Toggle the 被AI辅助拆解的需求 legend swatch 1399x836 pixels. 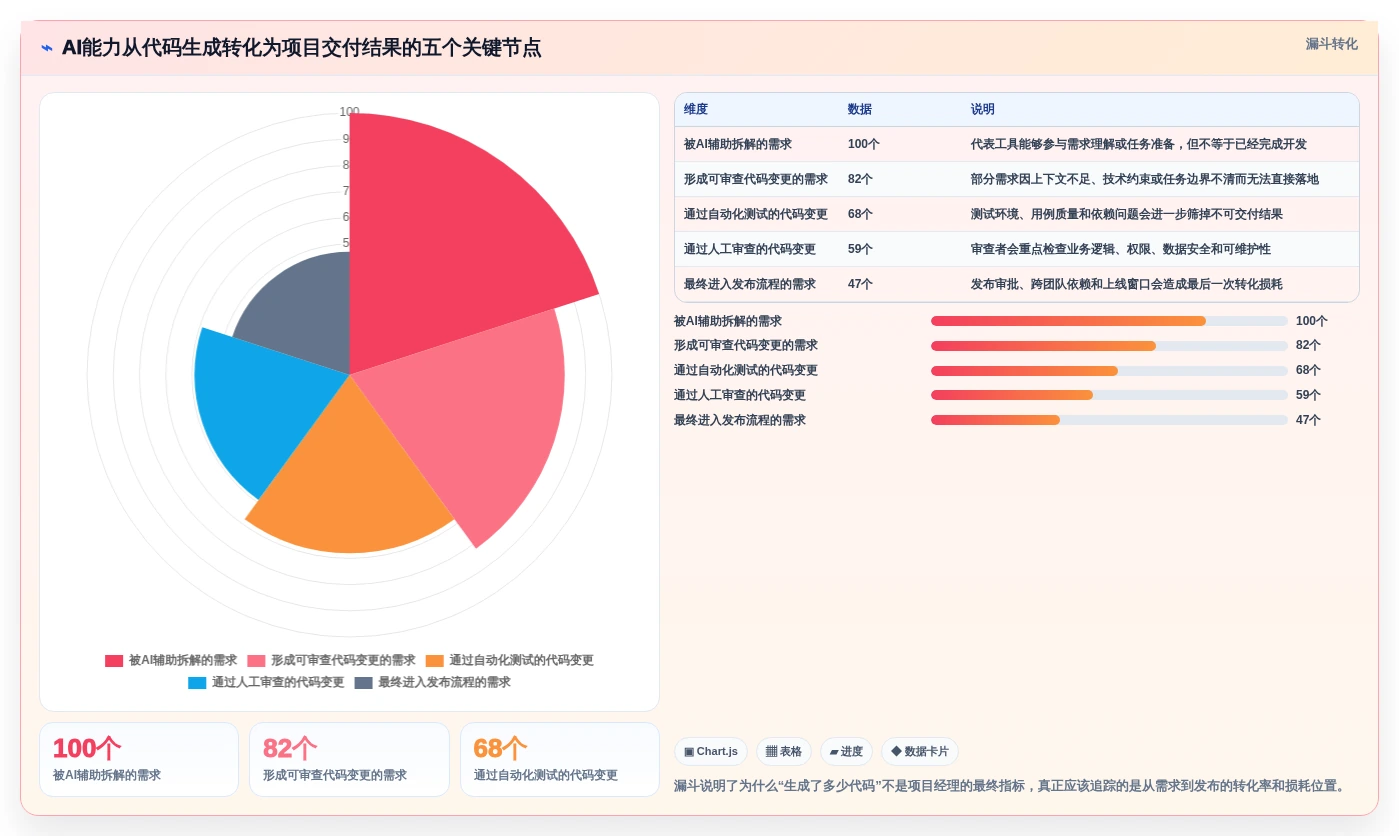click(114, 661)
